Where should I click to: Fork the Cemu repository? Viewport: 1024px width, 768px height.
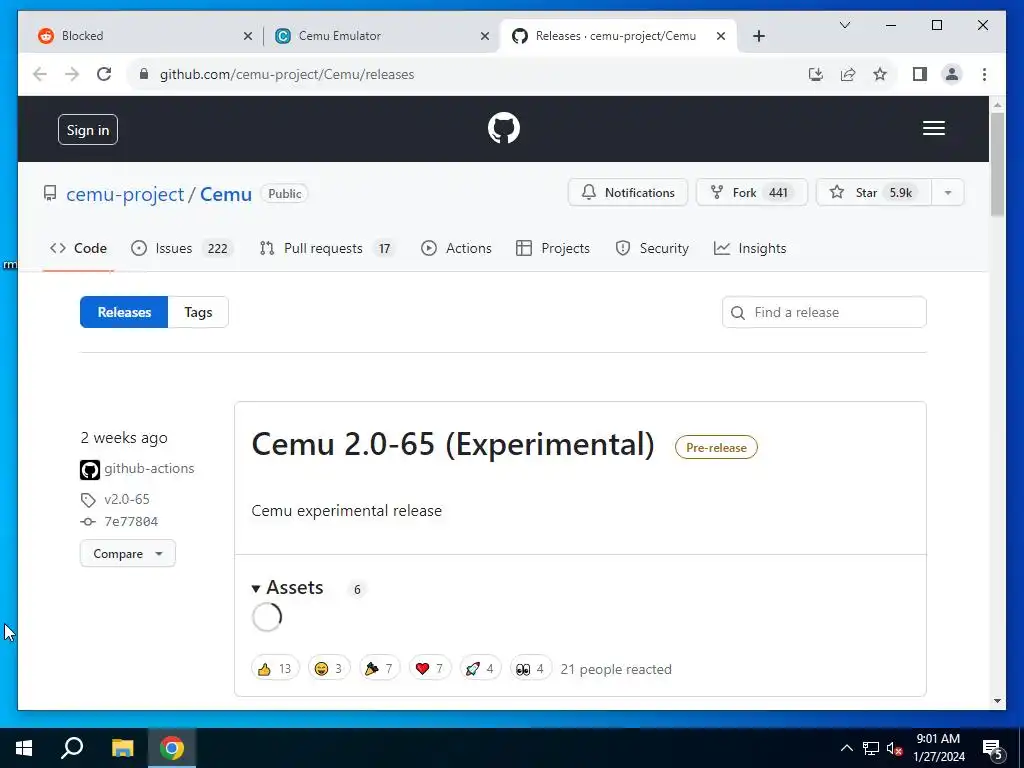752,193
